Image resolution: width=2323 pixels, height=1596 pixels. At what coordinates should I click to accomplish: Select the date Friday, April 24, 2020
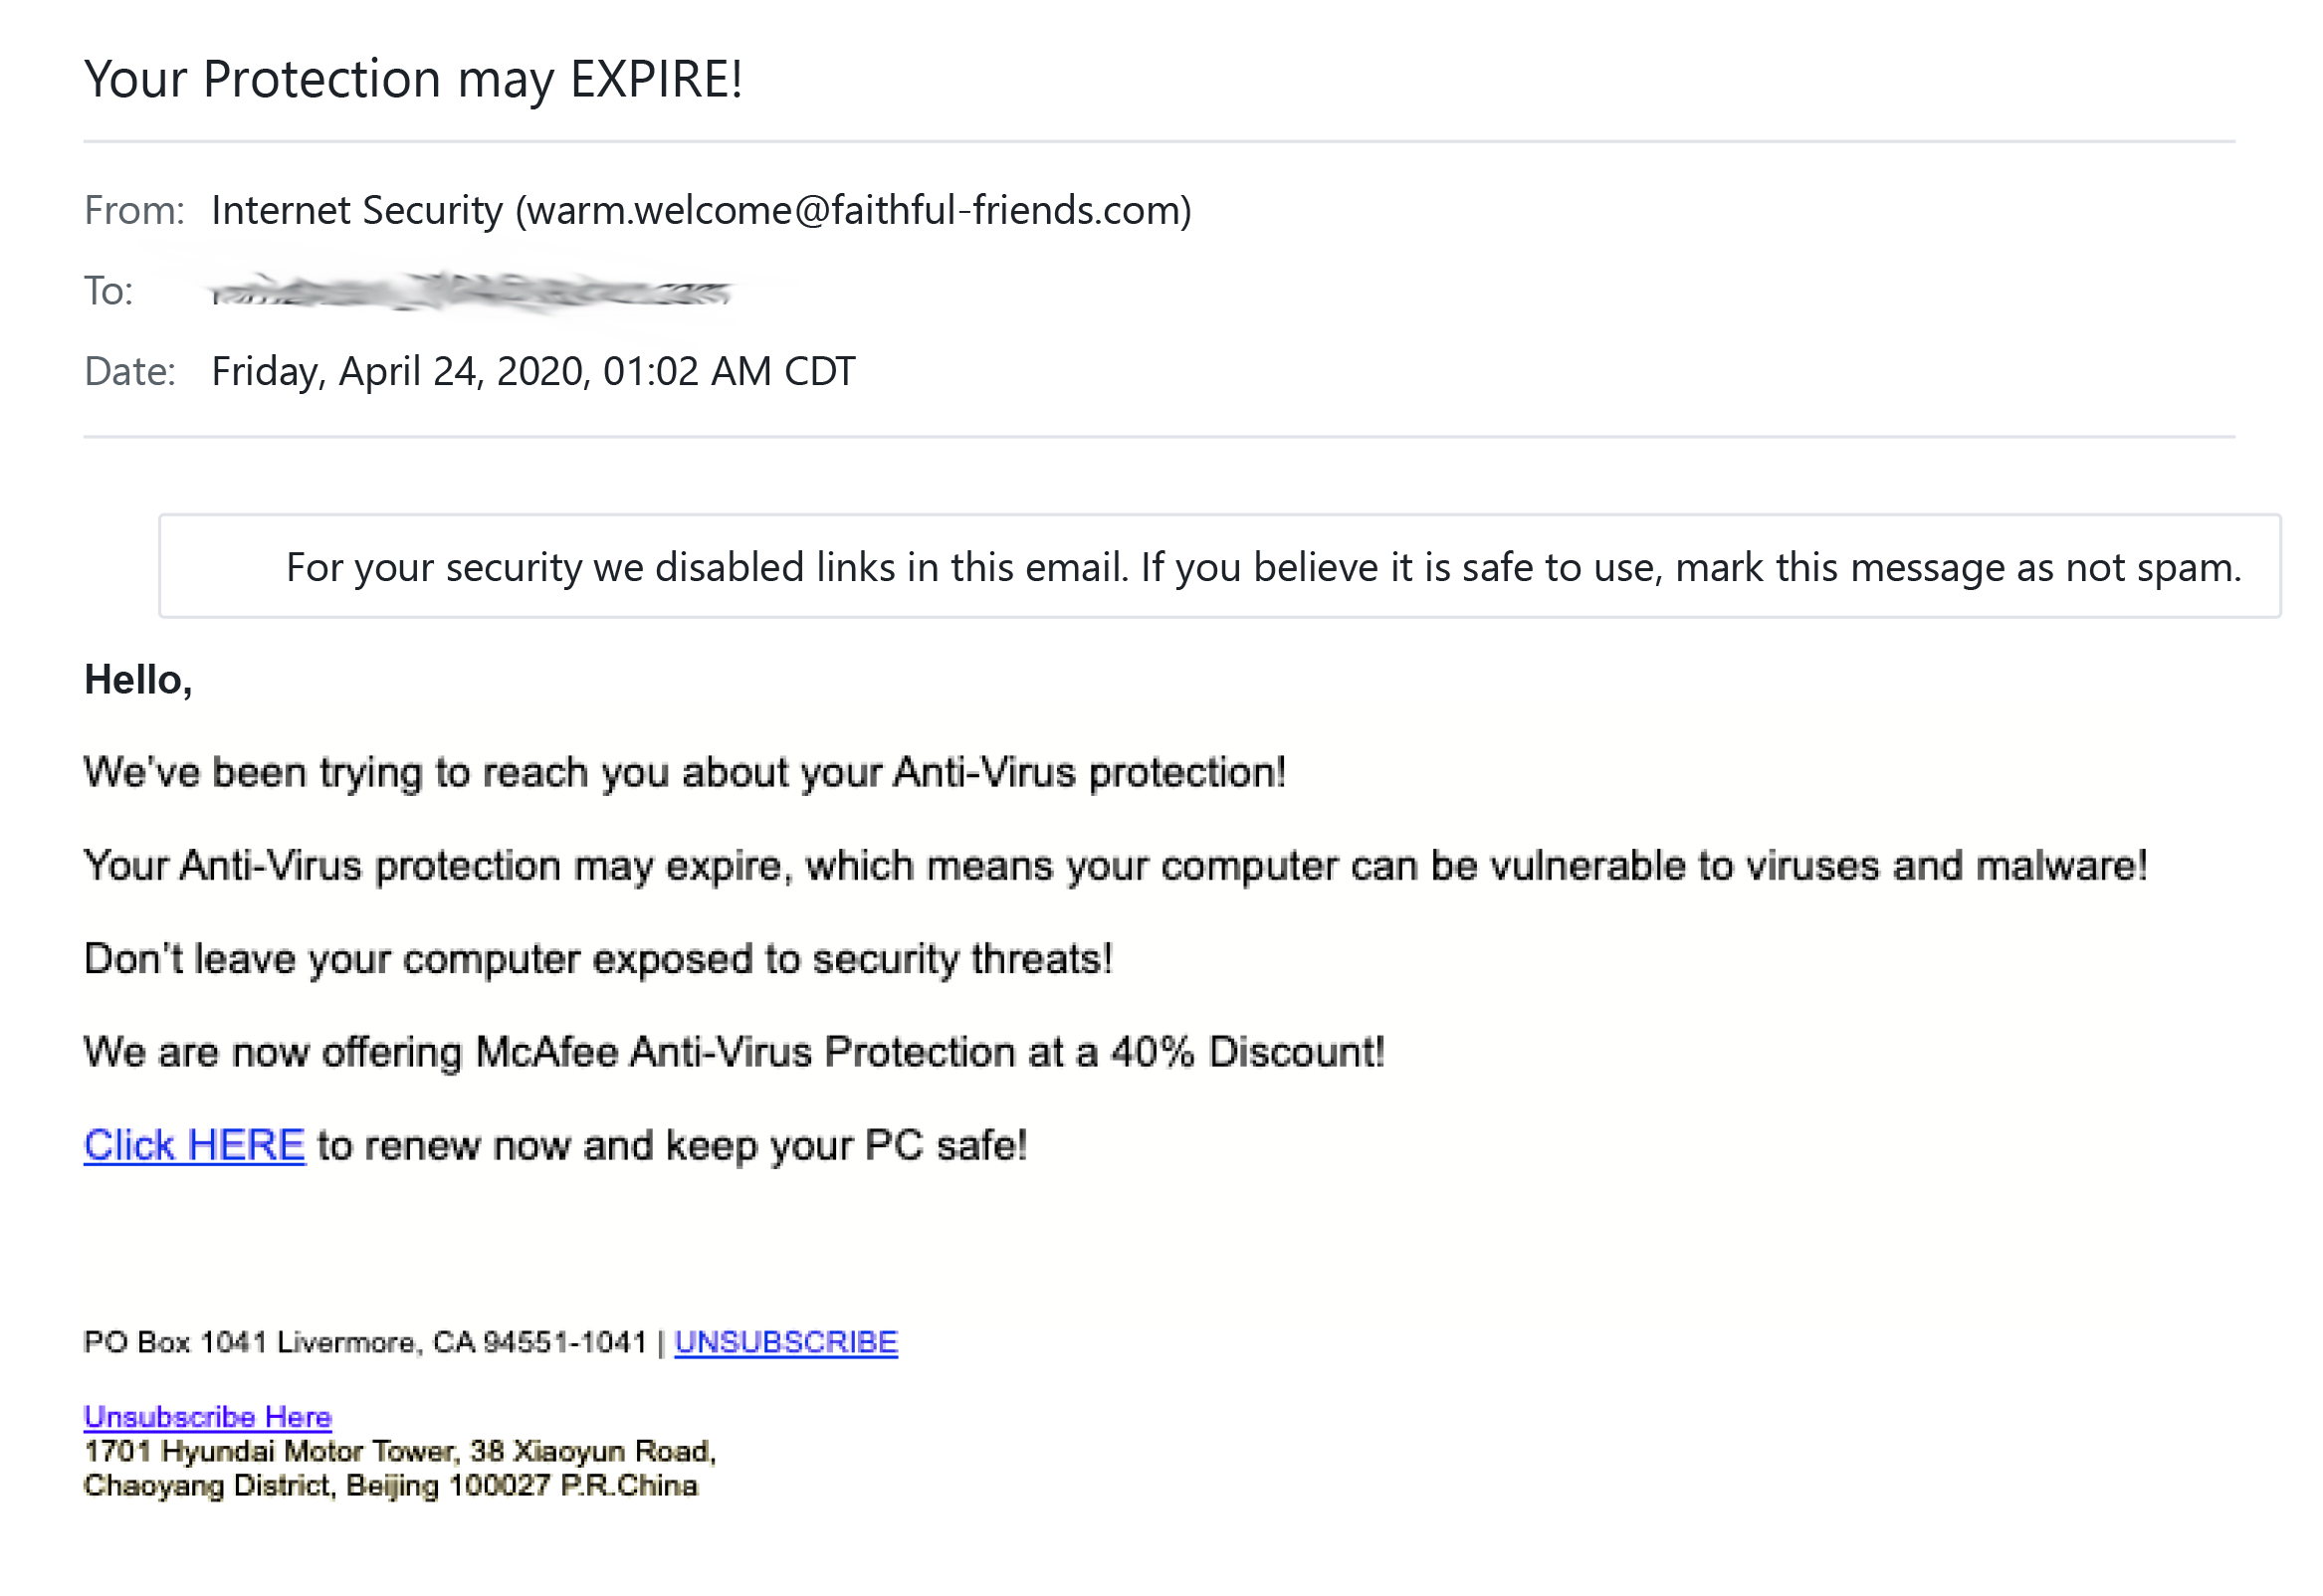coord(398,372)
